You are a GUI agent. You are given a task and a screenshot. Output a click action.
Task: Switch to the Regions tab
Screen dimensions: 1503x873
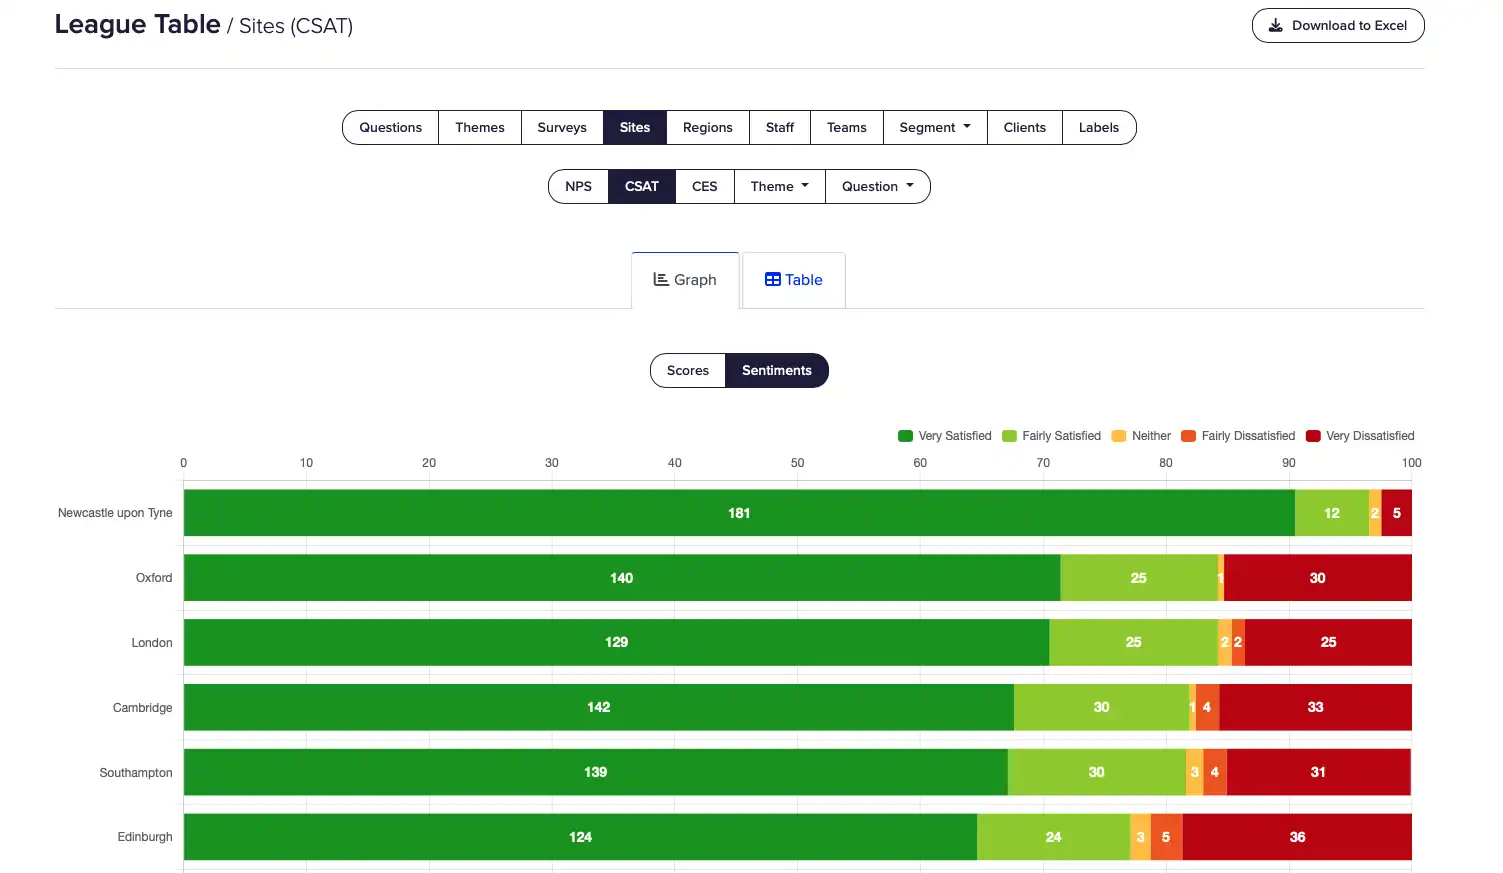click(707, 128)
